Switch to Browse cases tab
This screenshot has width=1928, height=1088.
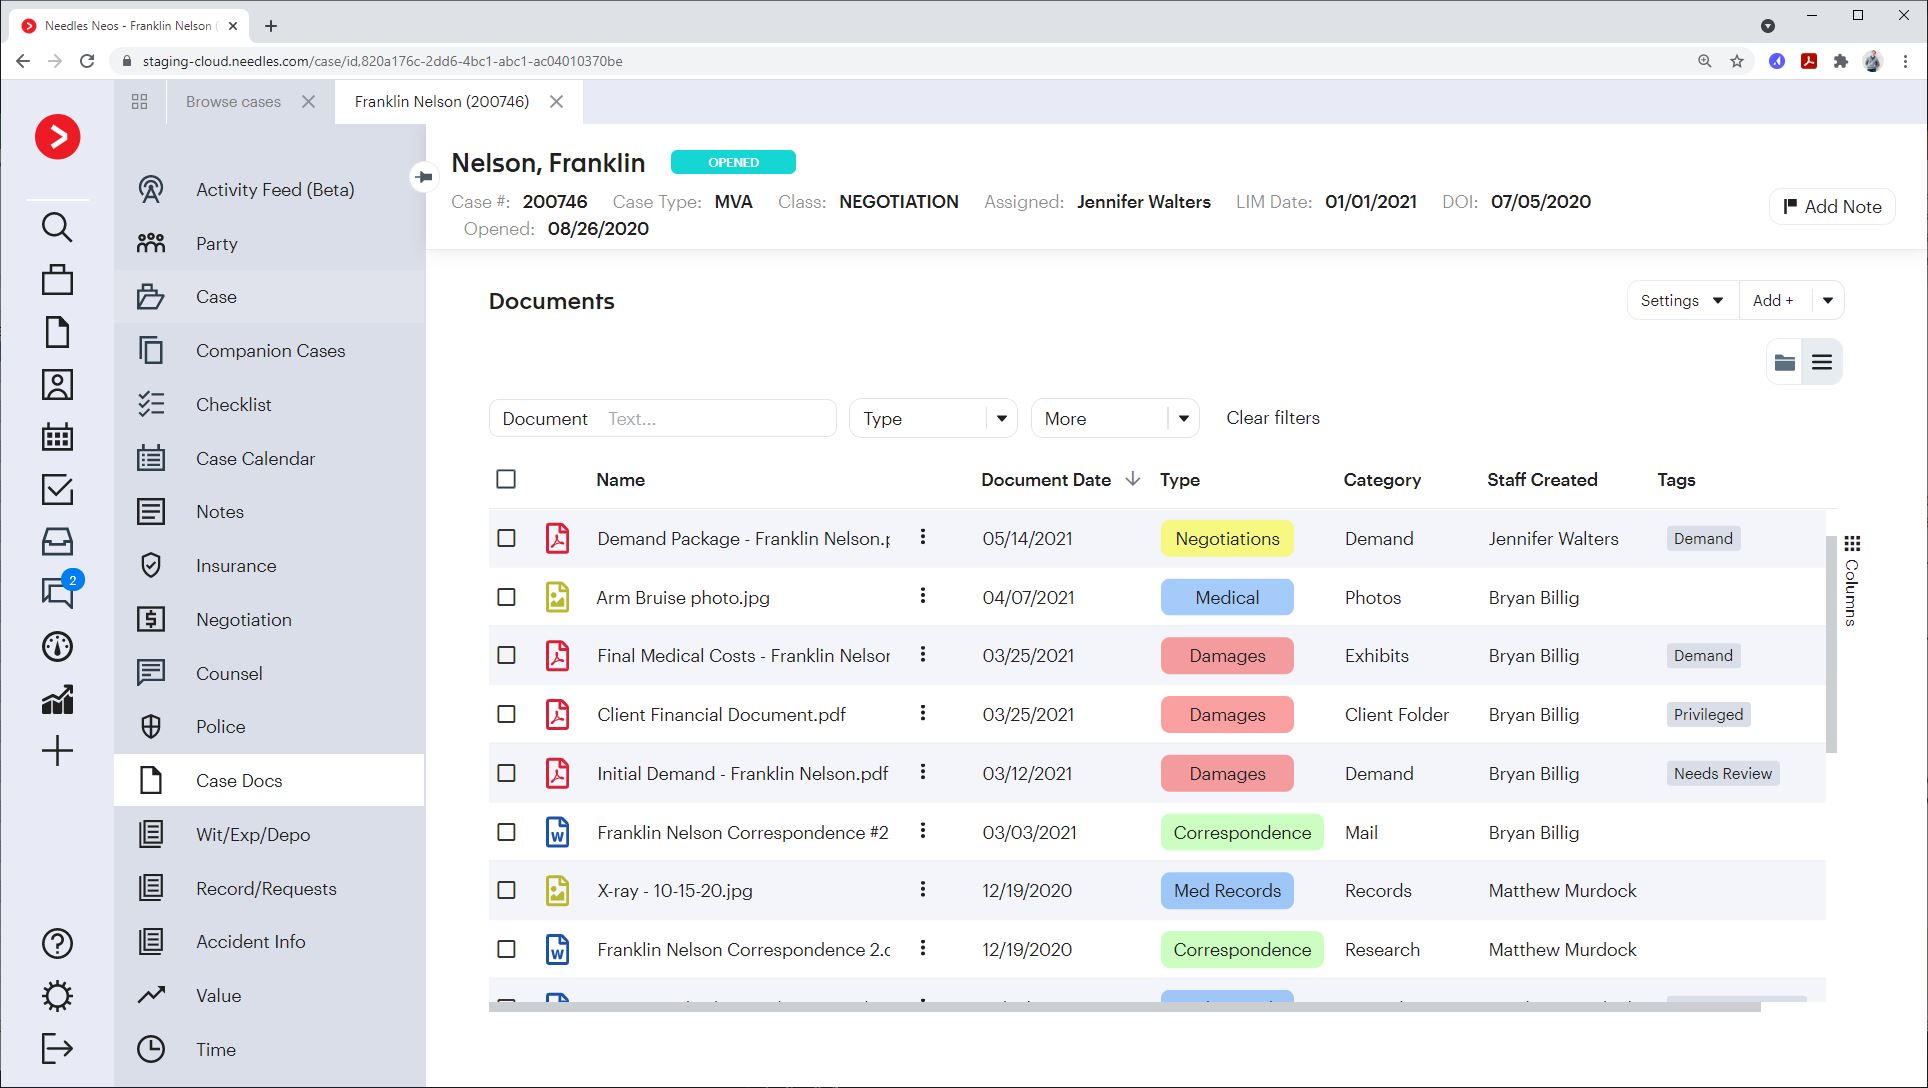click(232, 101)
